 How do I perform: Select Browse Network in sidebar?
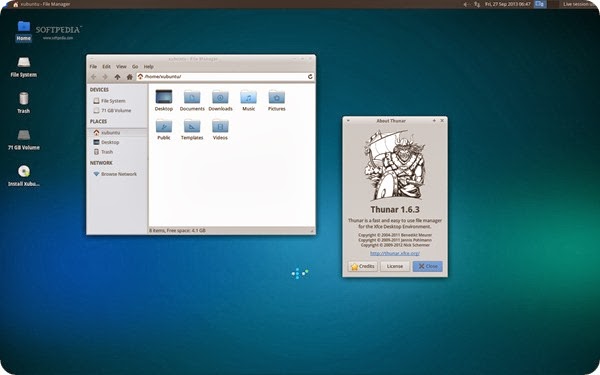click(117, 174)
